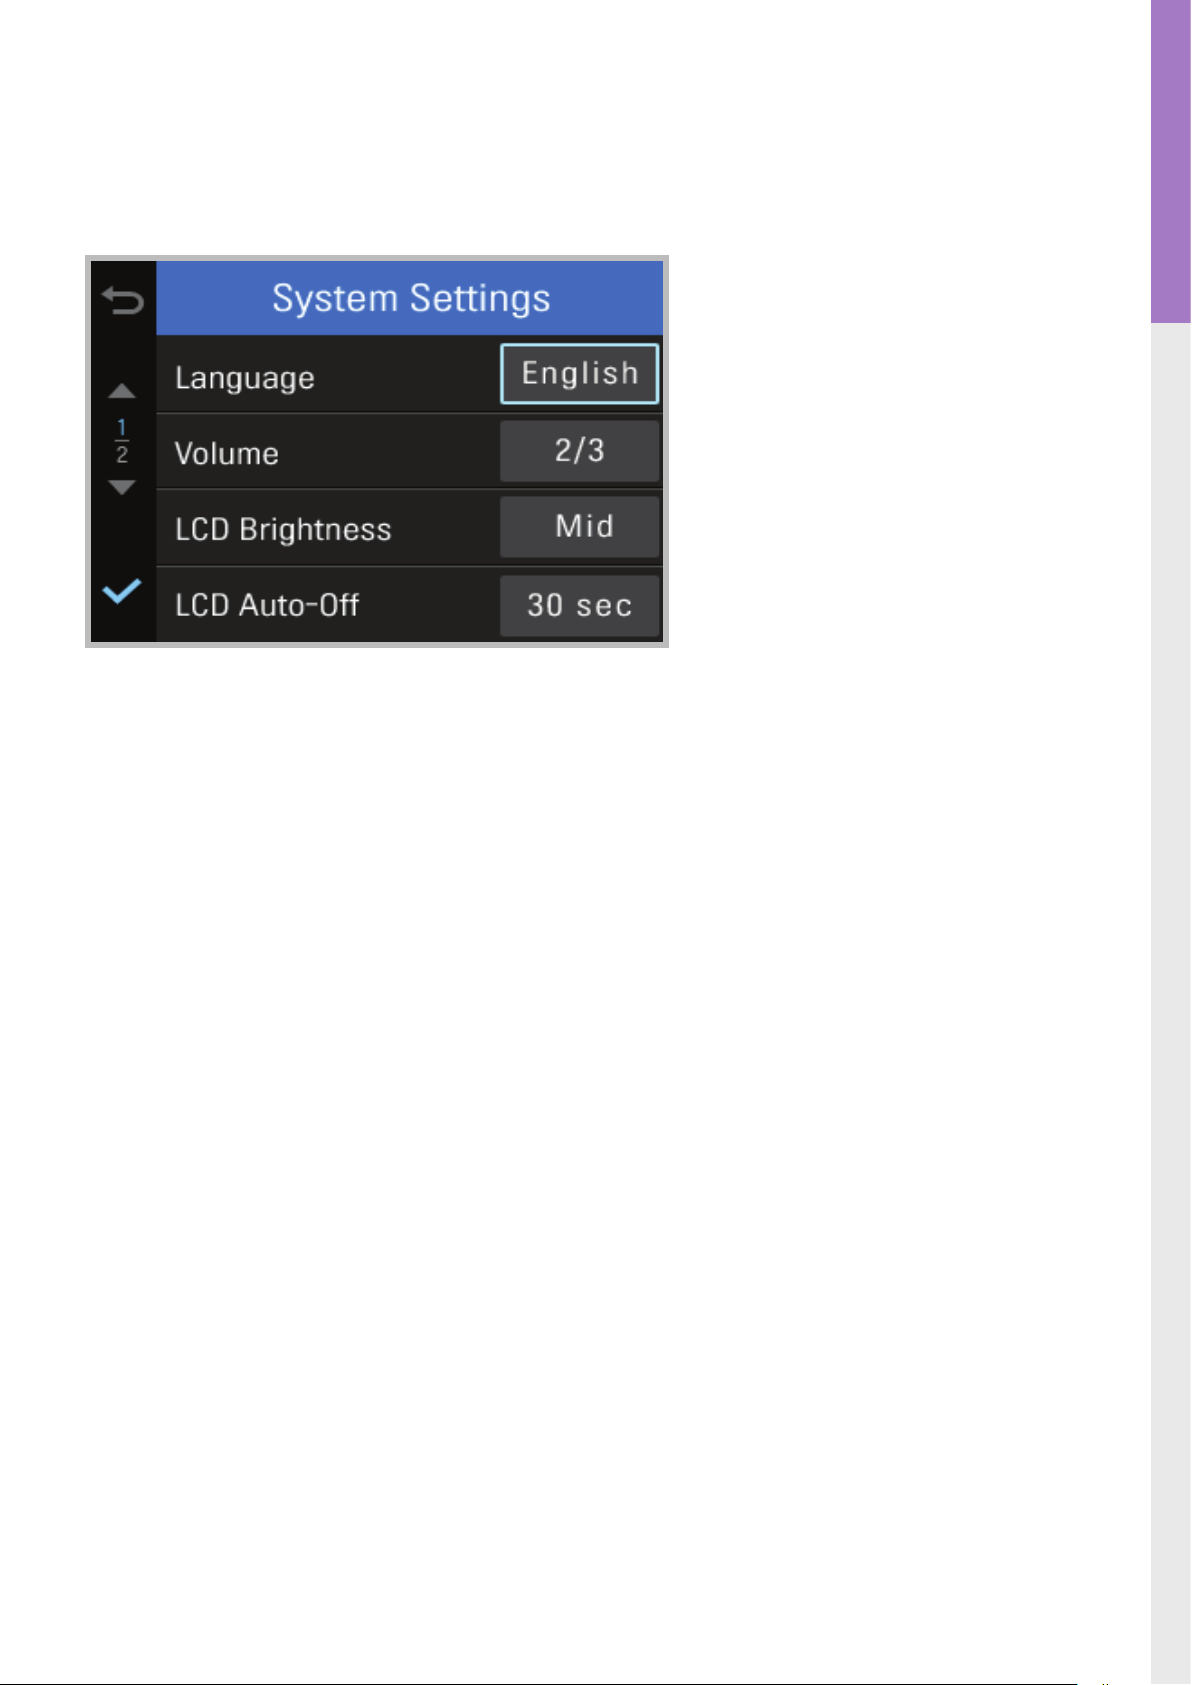The height and width of the screenshot is (1685, 1192).
Task: Tap the back arrow icon
Action: point(123,300)
